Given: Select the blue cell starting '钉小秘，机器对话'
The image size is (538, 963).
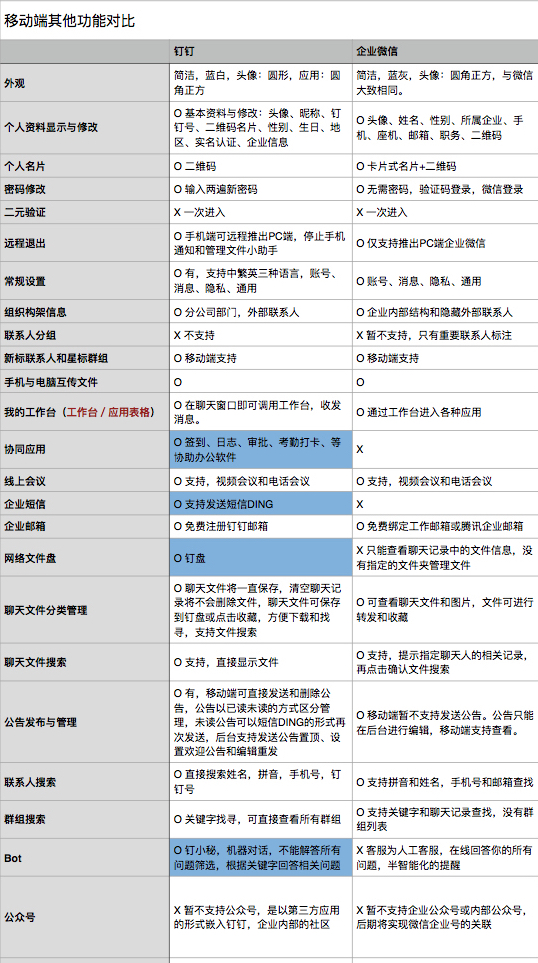Looking at the screenshot, I should (260, 858).
